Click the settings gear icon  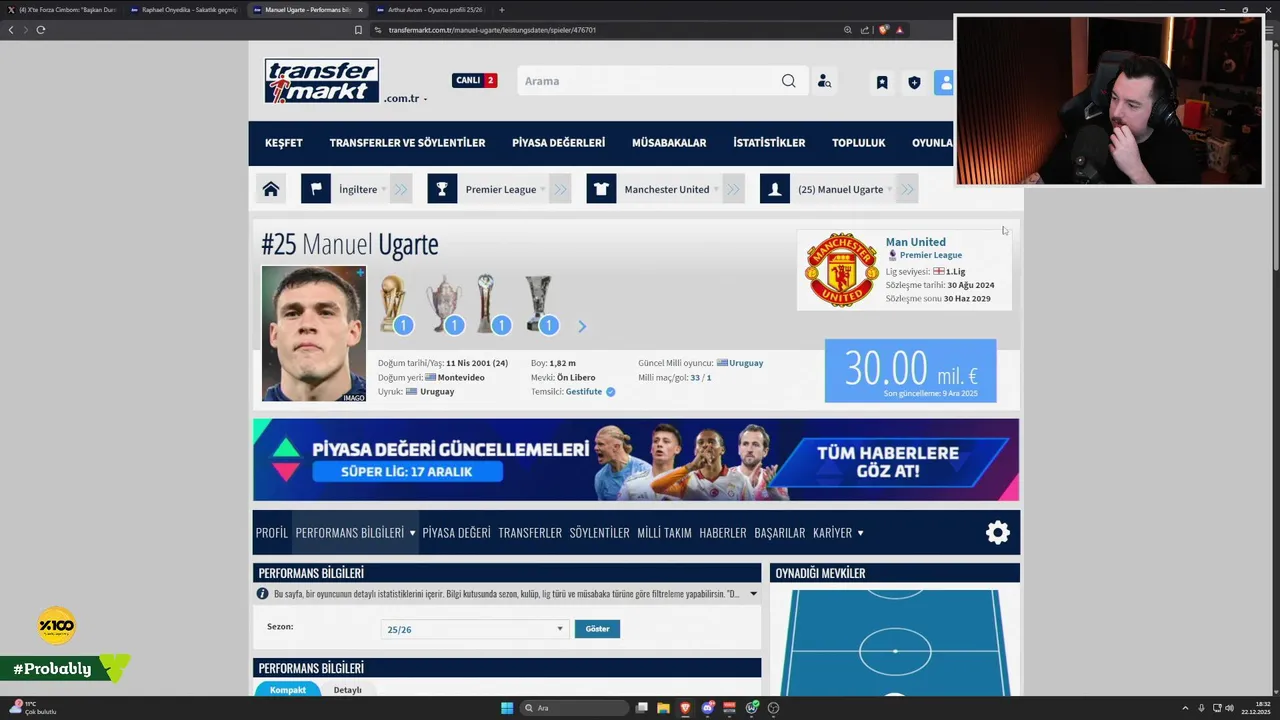click(x=998, y=533)
